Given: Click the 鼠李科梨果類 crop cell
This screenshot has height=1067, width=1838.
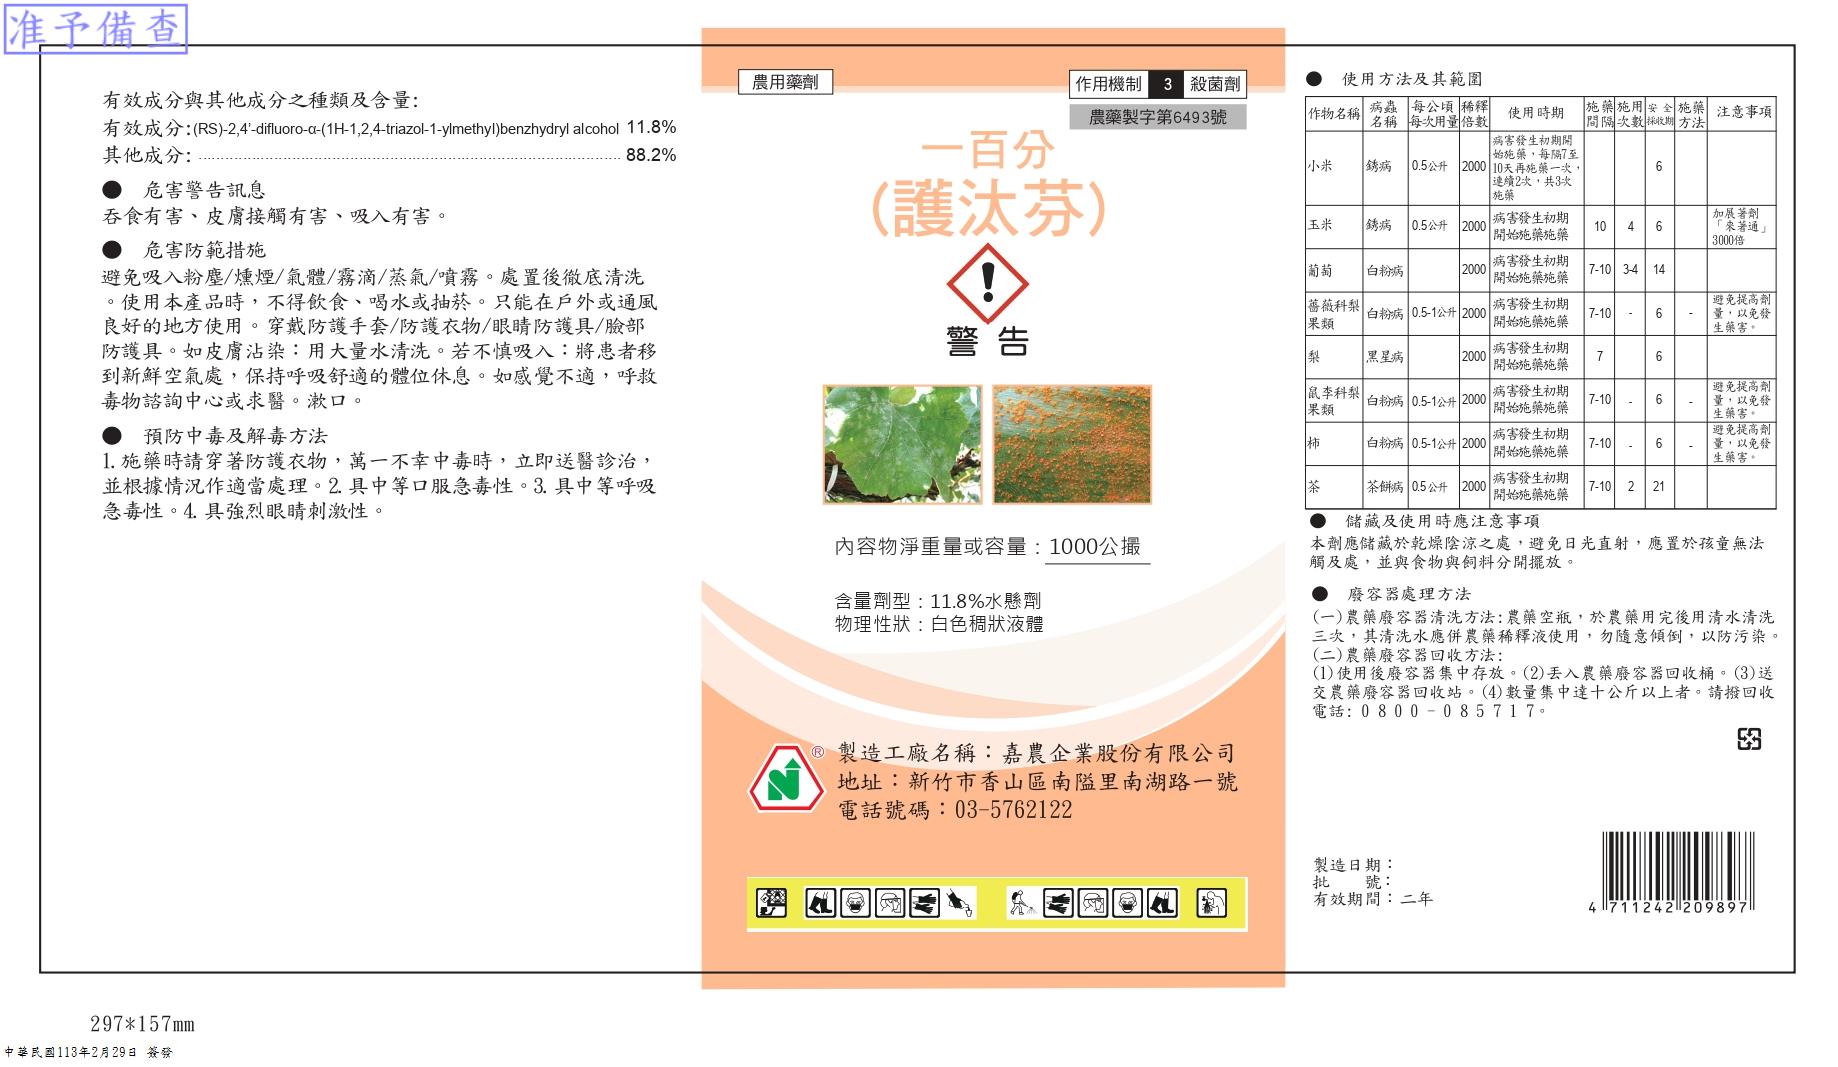Looking at the screenshot, I should coord(1334,400).
